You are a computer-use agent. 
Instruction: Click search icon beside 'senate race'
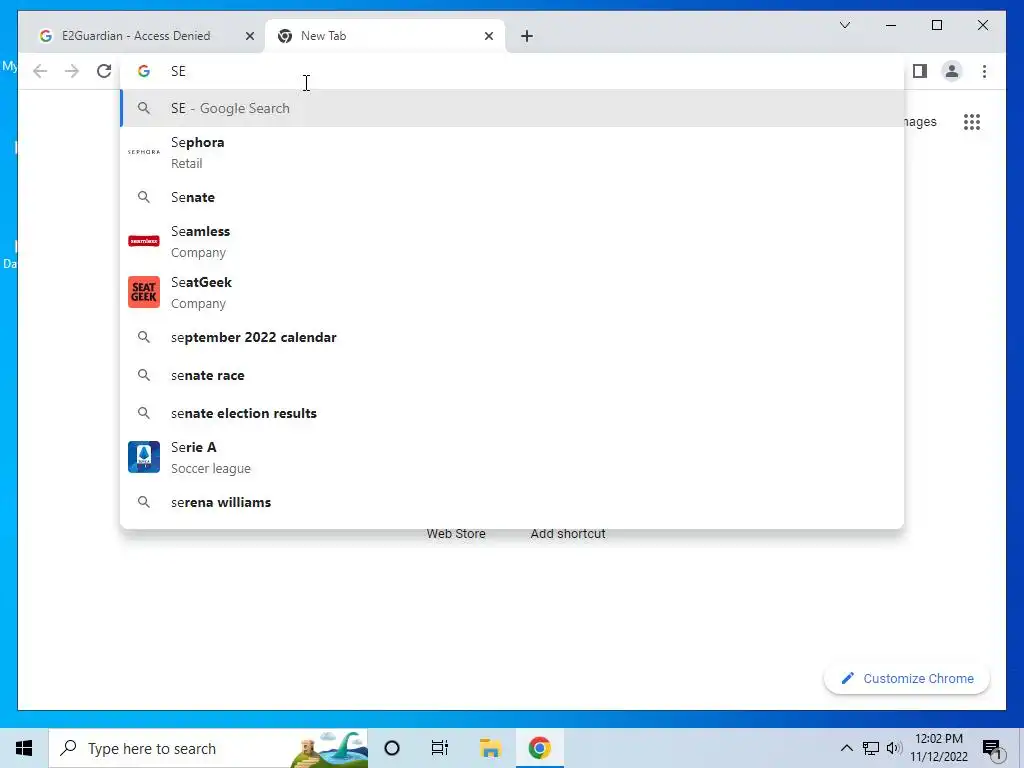click(x=144, y=376)
